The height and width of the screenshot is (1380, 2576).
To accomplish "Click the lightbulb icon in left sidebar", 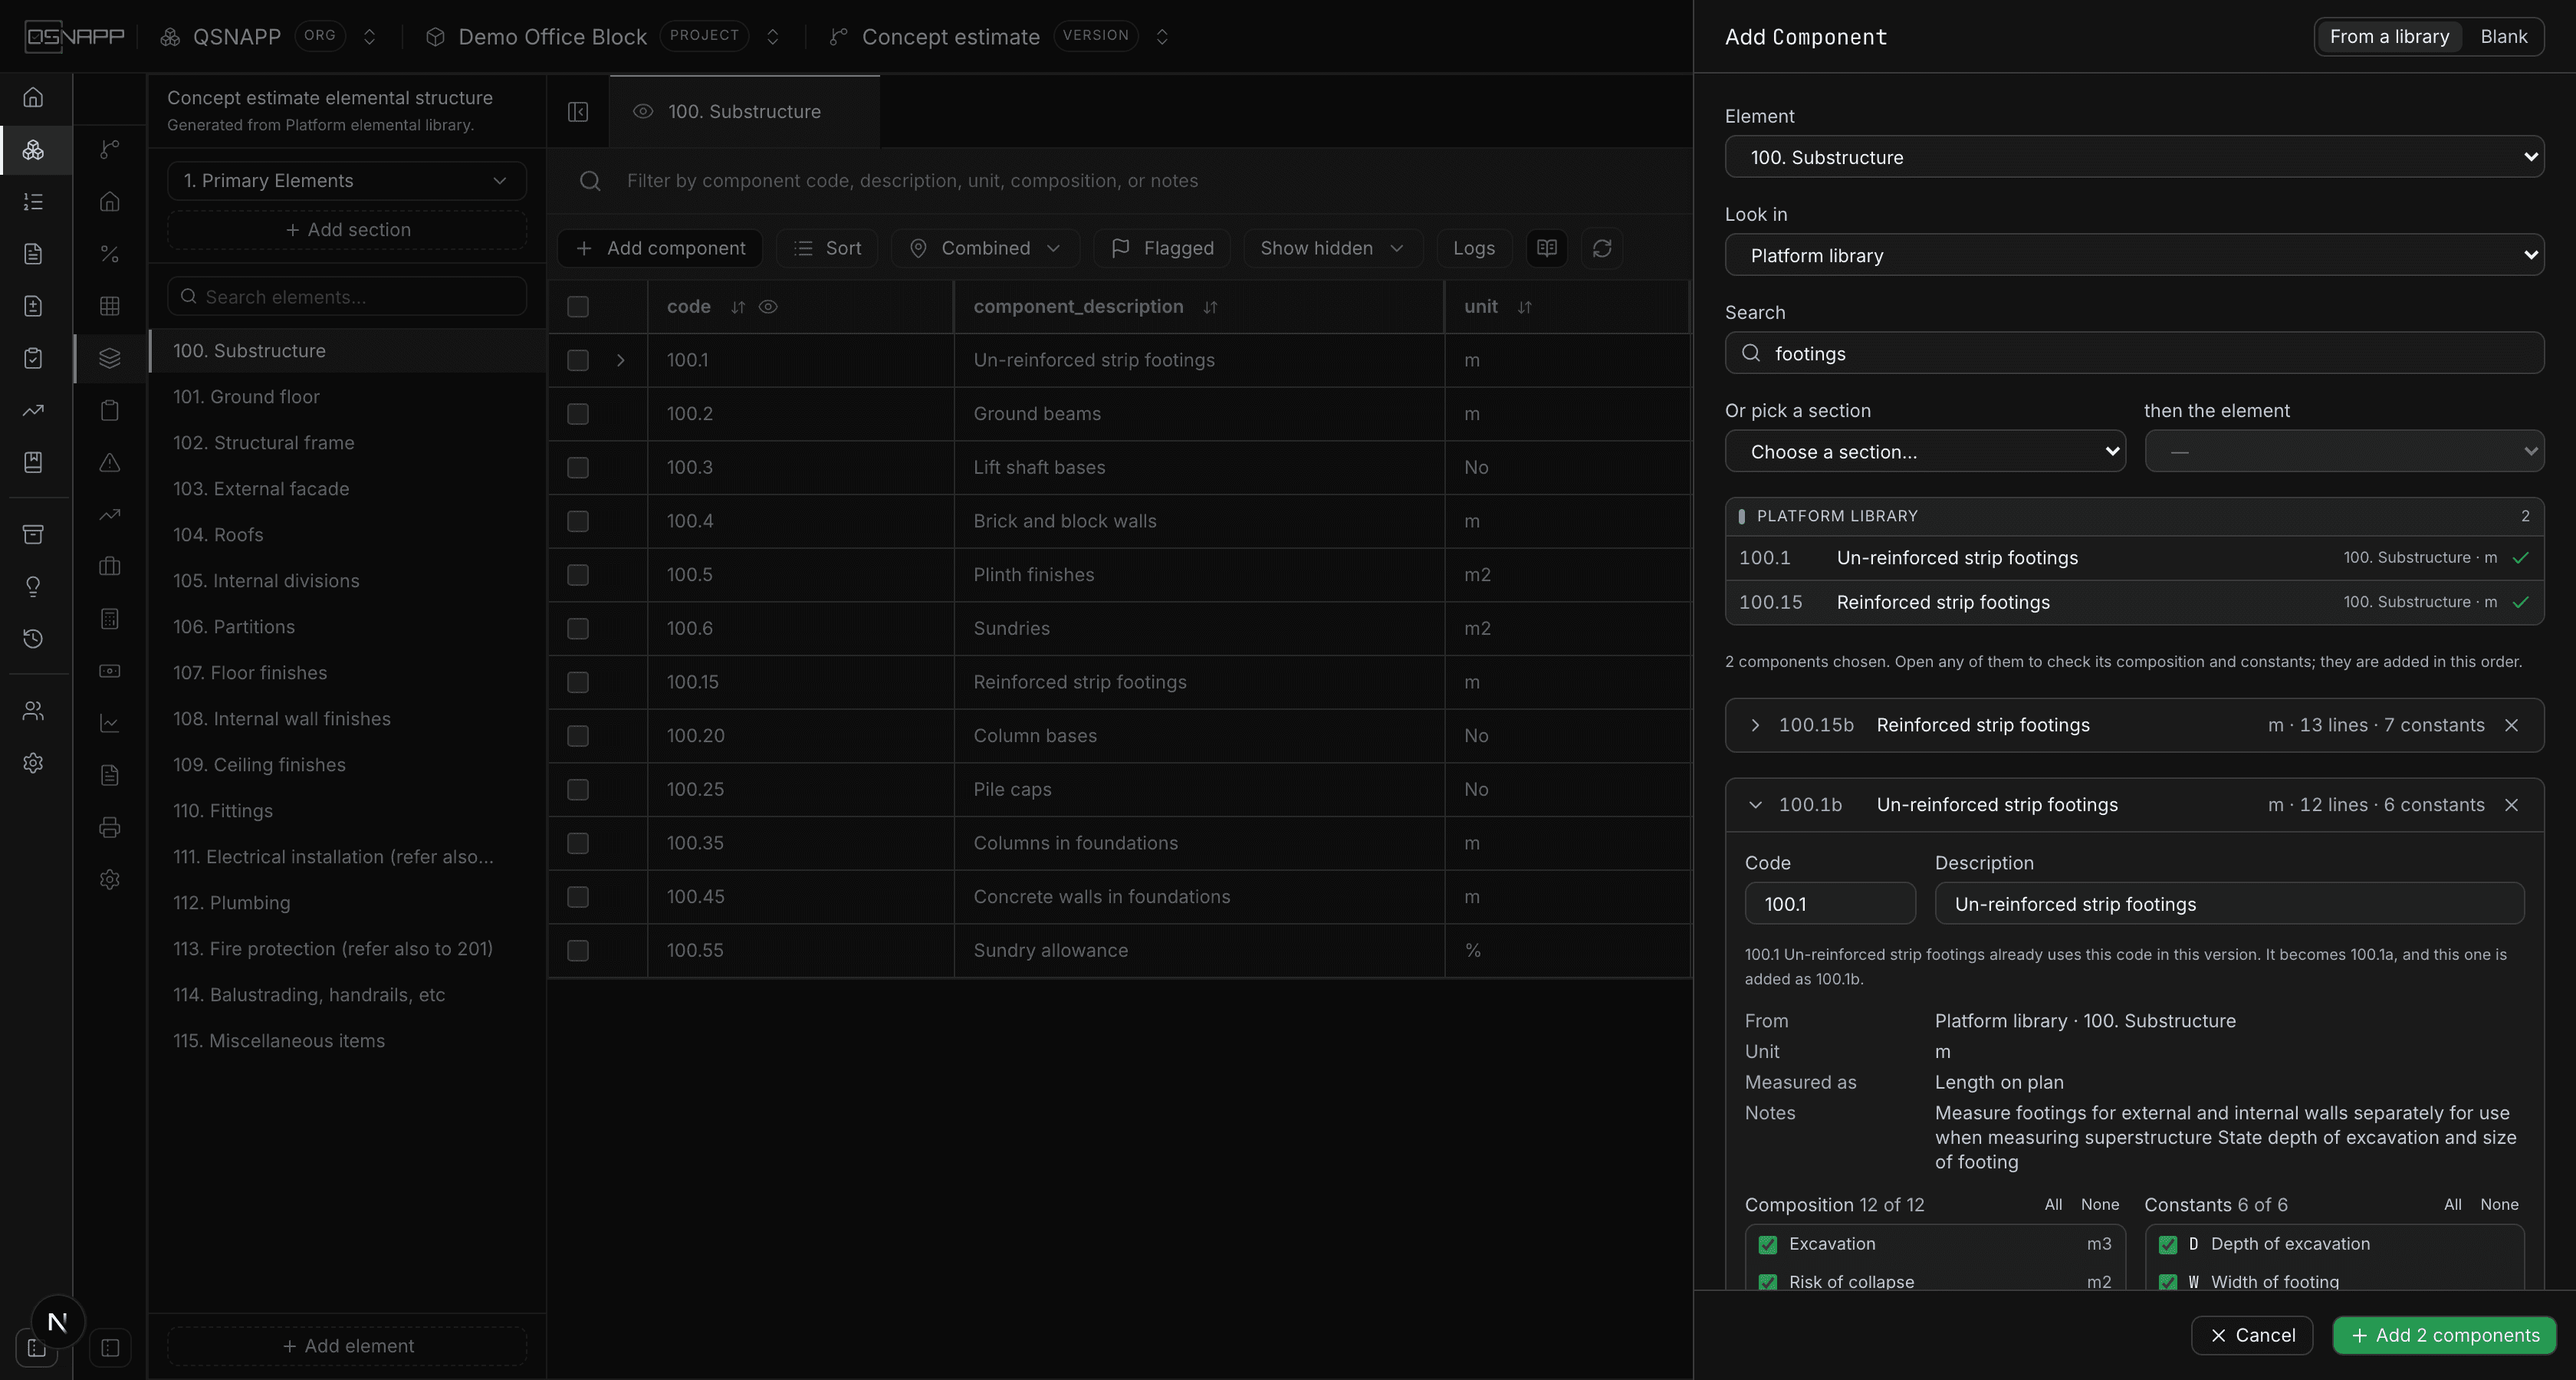I will tap(33, 586).
